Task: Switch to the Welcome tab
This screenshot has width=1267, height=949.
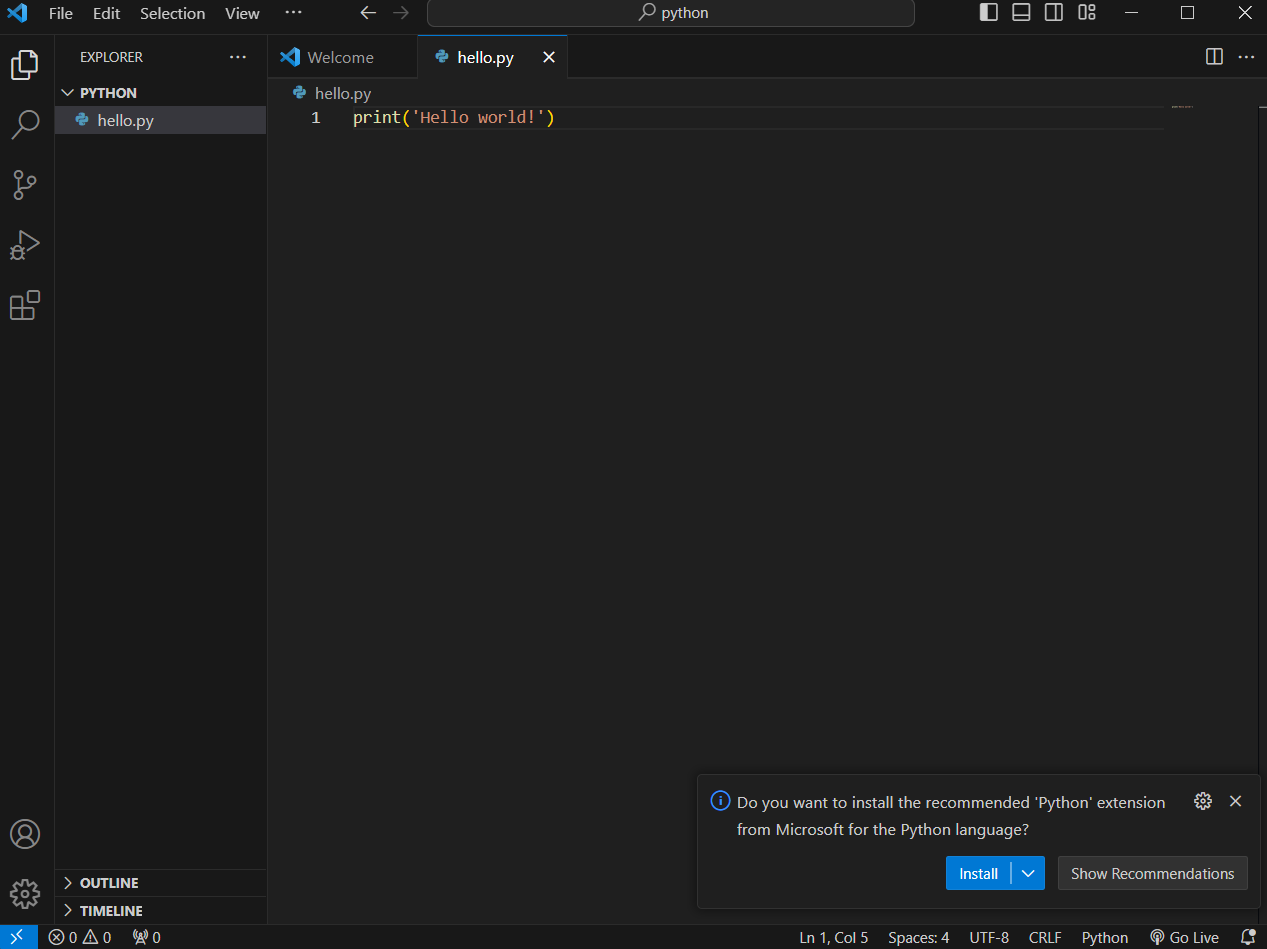Action: coord(342,57)
